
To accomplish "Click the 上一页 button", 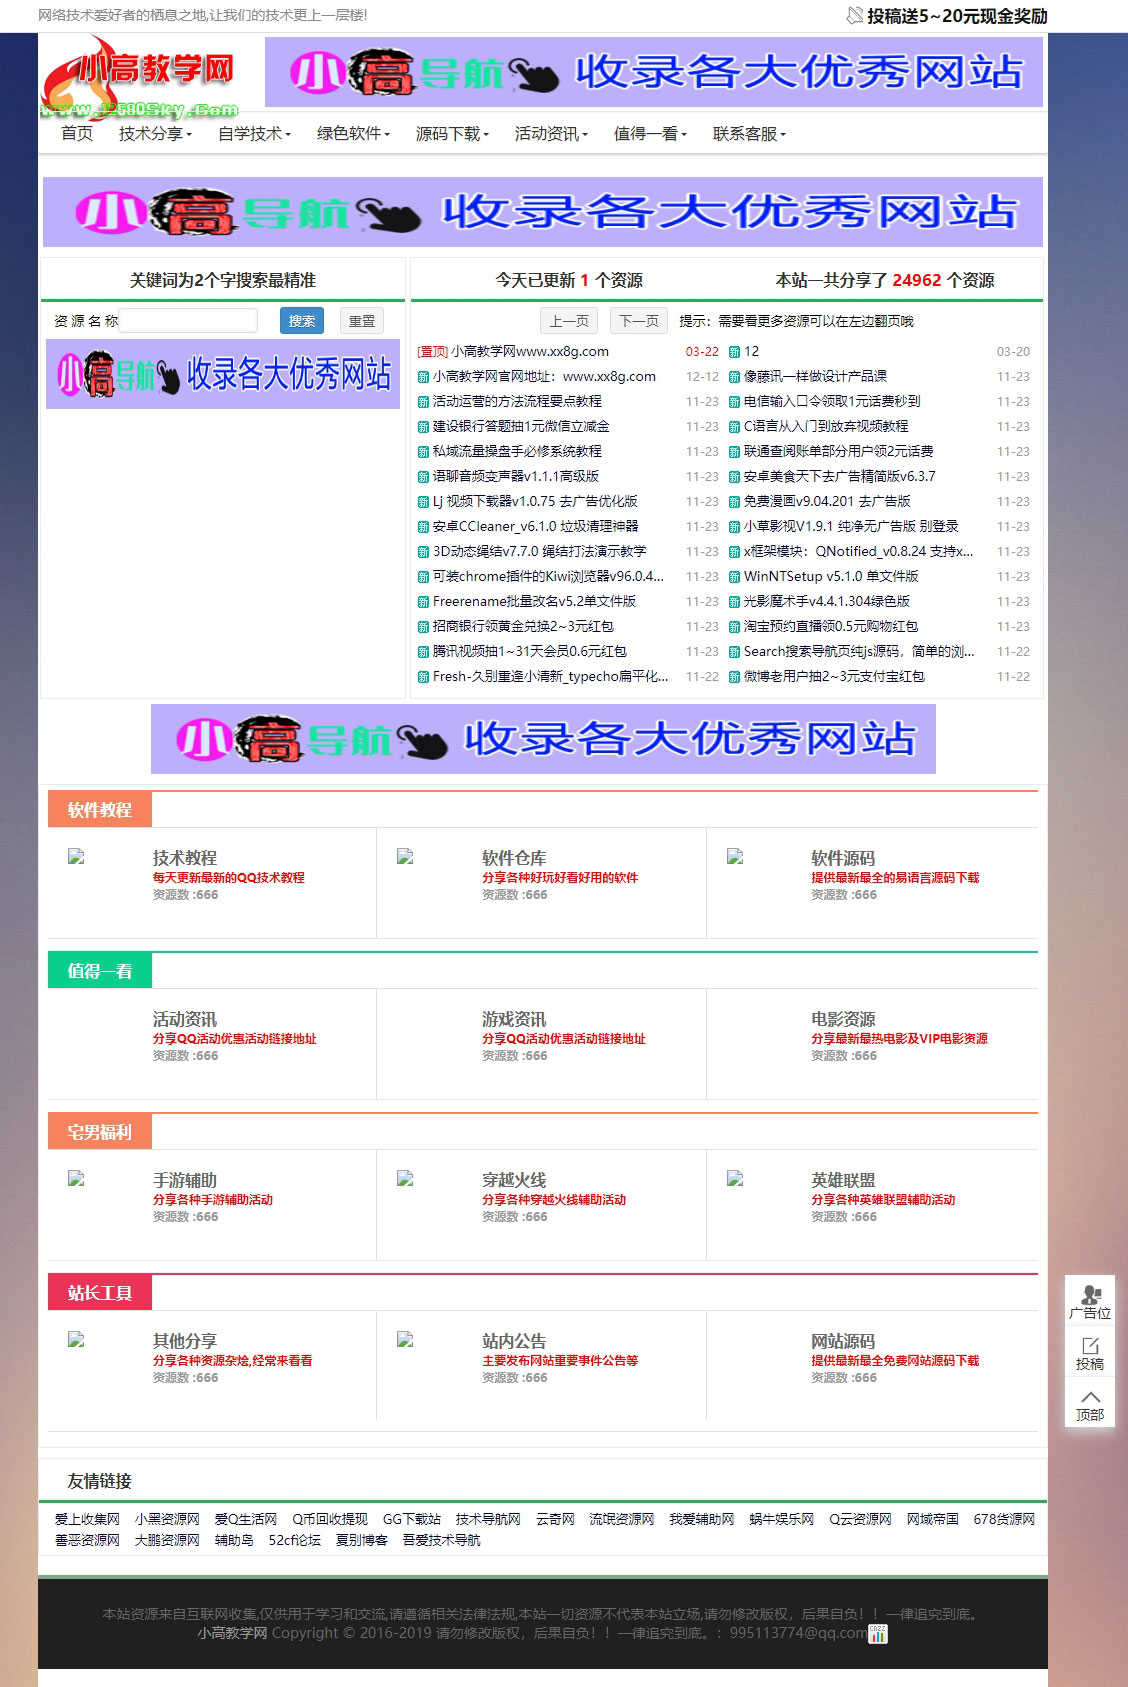I will 569,320.
